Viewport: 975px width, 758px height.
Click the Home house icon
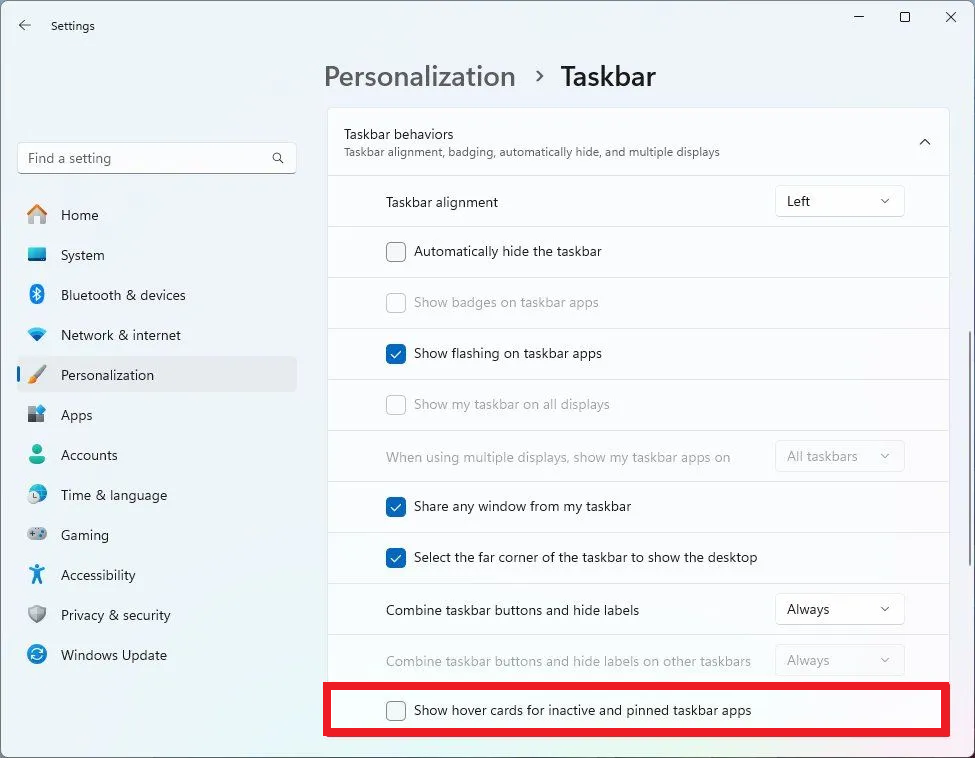pyautogui.click(x=37, y=215)
